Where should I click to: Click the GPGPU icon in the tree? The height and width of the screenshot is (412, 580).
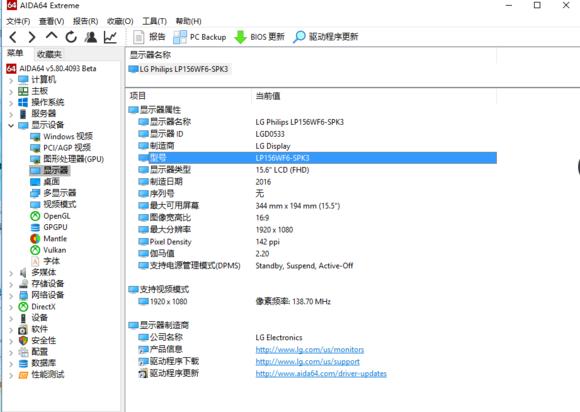point(35,227)
